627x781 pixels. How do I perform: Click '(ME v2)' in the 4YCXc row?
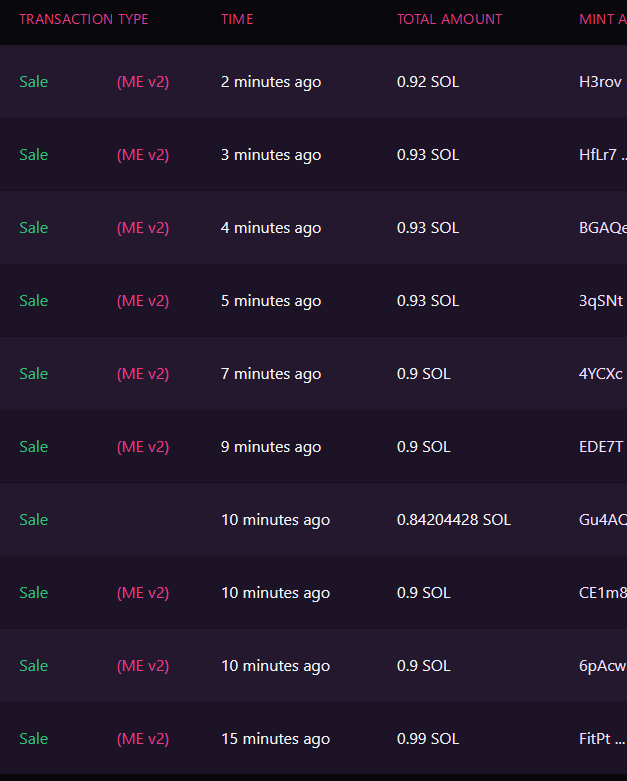pos(143,374)
